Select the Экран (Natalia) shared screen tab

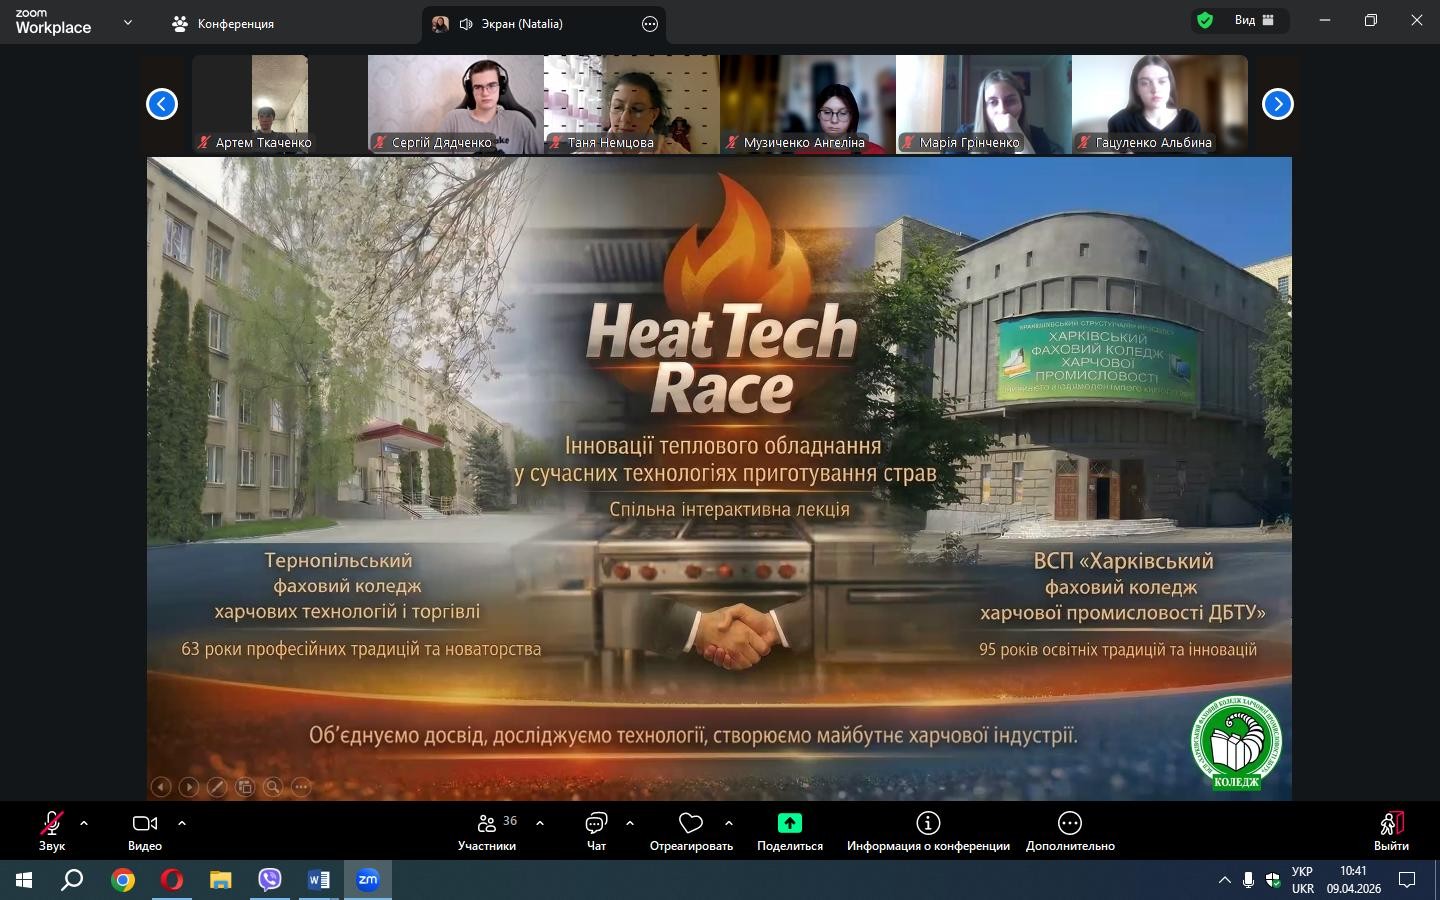tap(522, 24)
